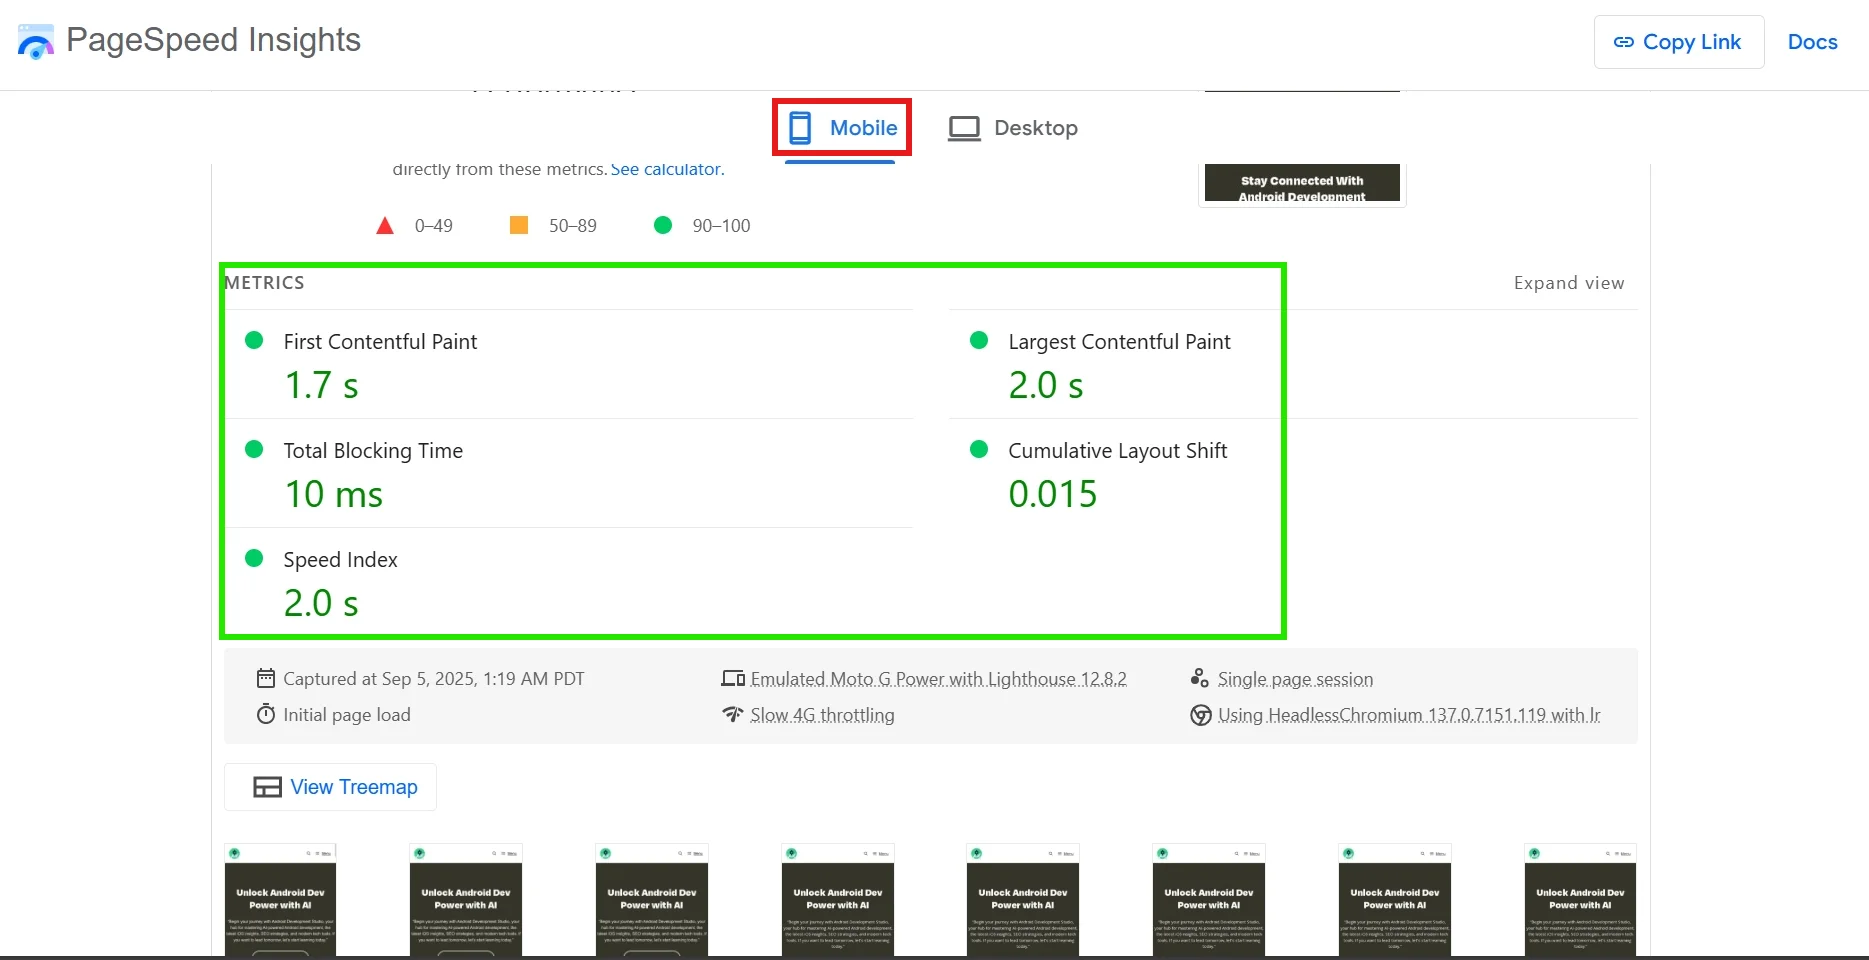Expand the Largest Contentful Paint metric

(x=1118, y=342)
